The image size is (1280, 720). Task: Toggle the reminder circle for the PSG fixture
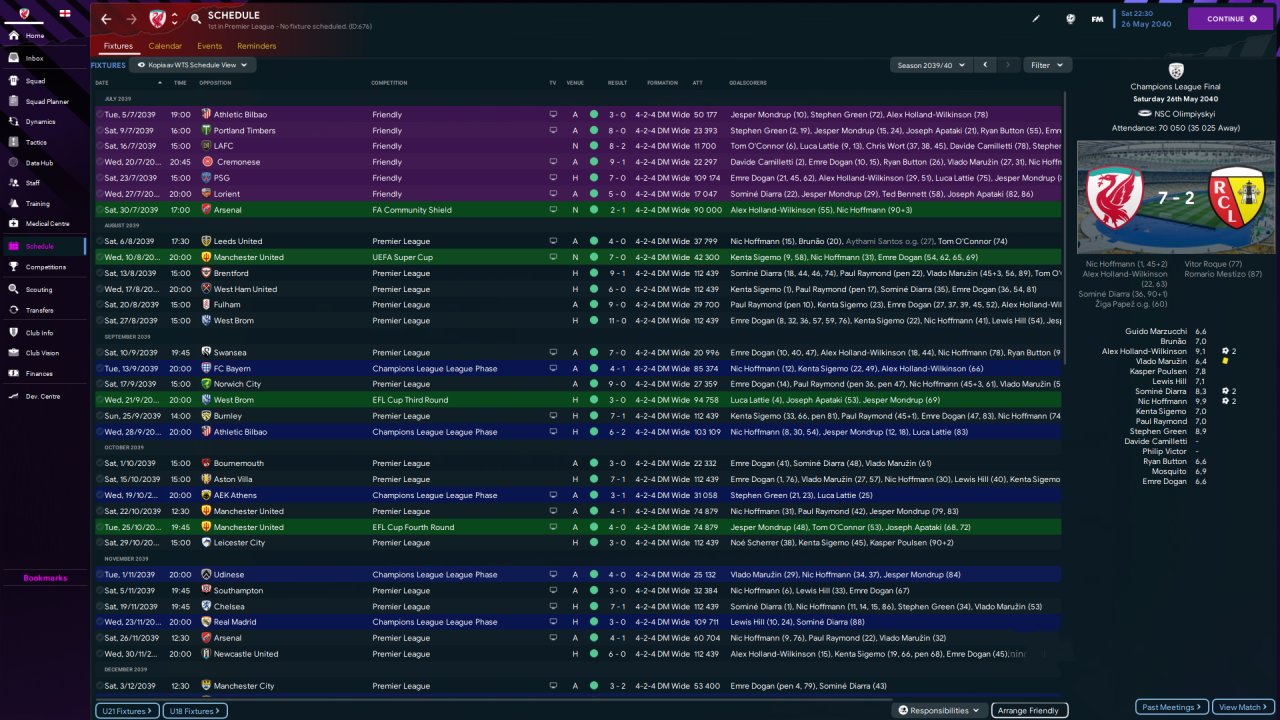point(99,178)
